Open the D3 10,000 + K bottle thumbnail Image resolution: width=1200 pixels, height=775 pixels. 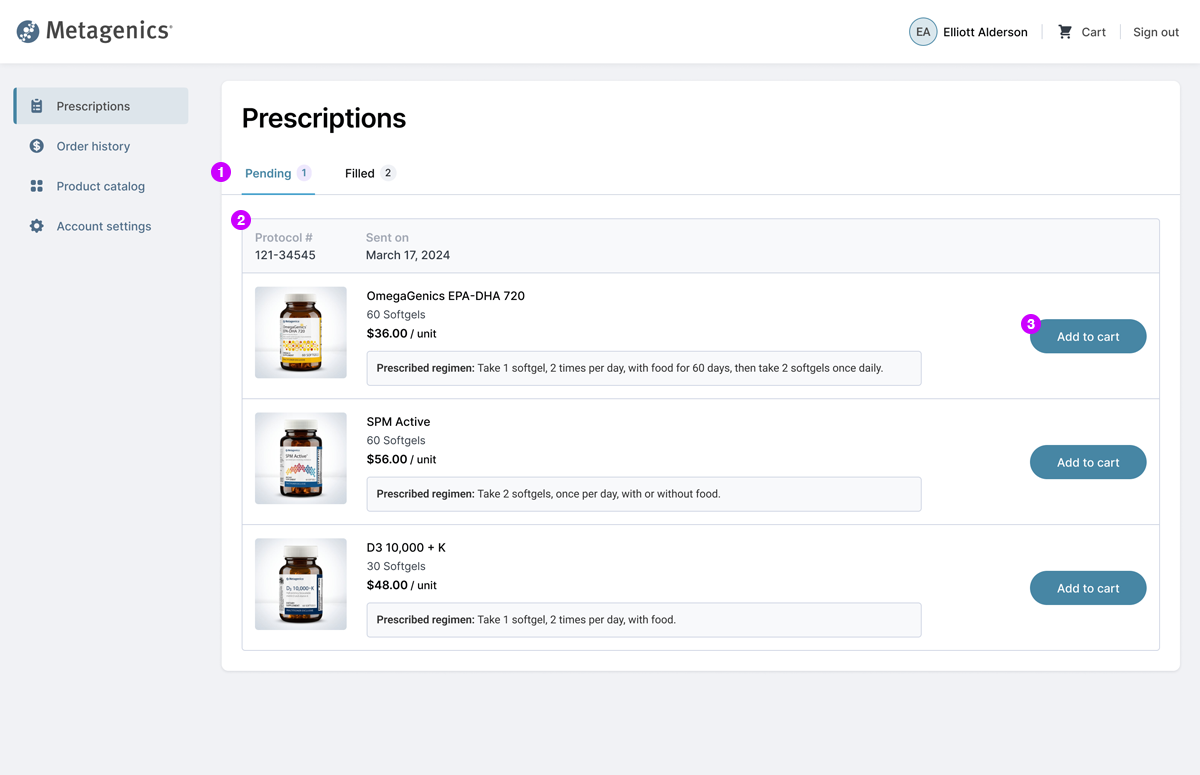[301, 585]
